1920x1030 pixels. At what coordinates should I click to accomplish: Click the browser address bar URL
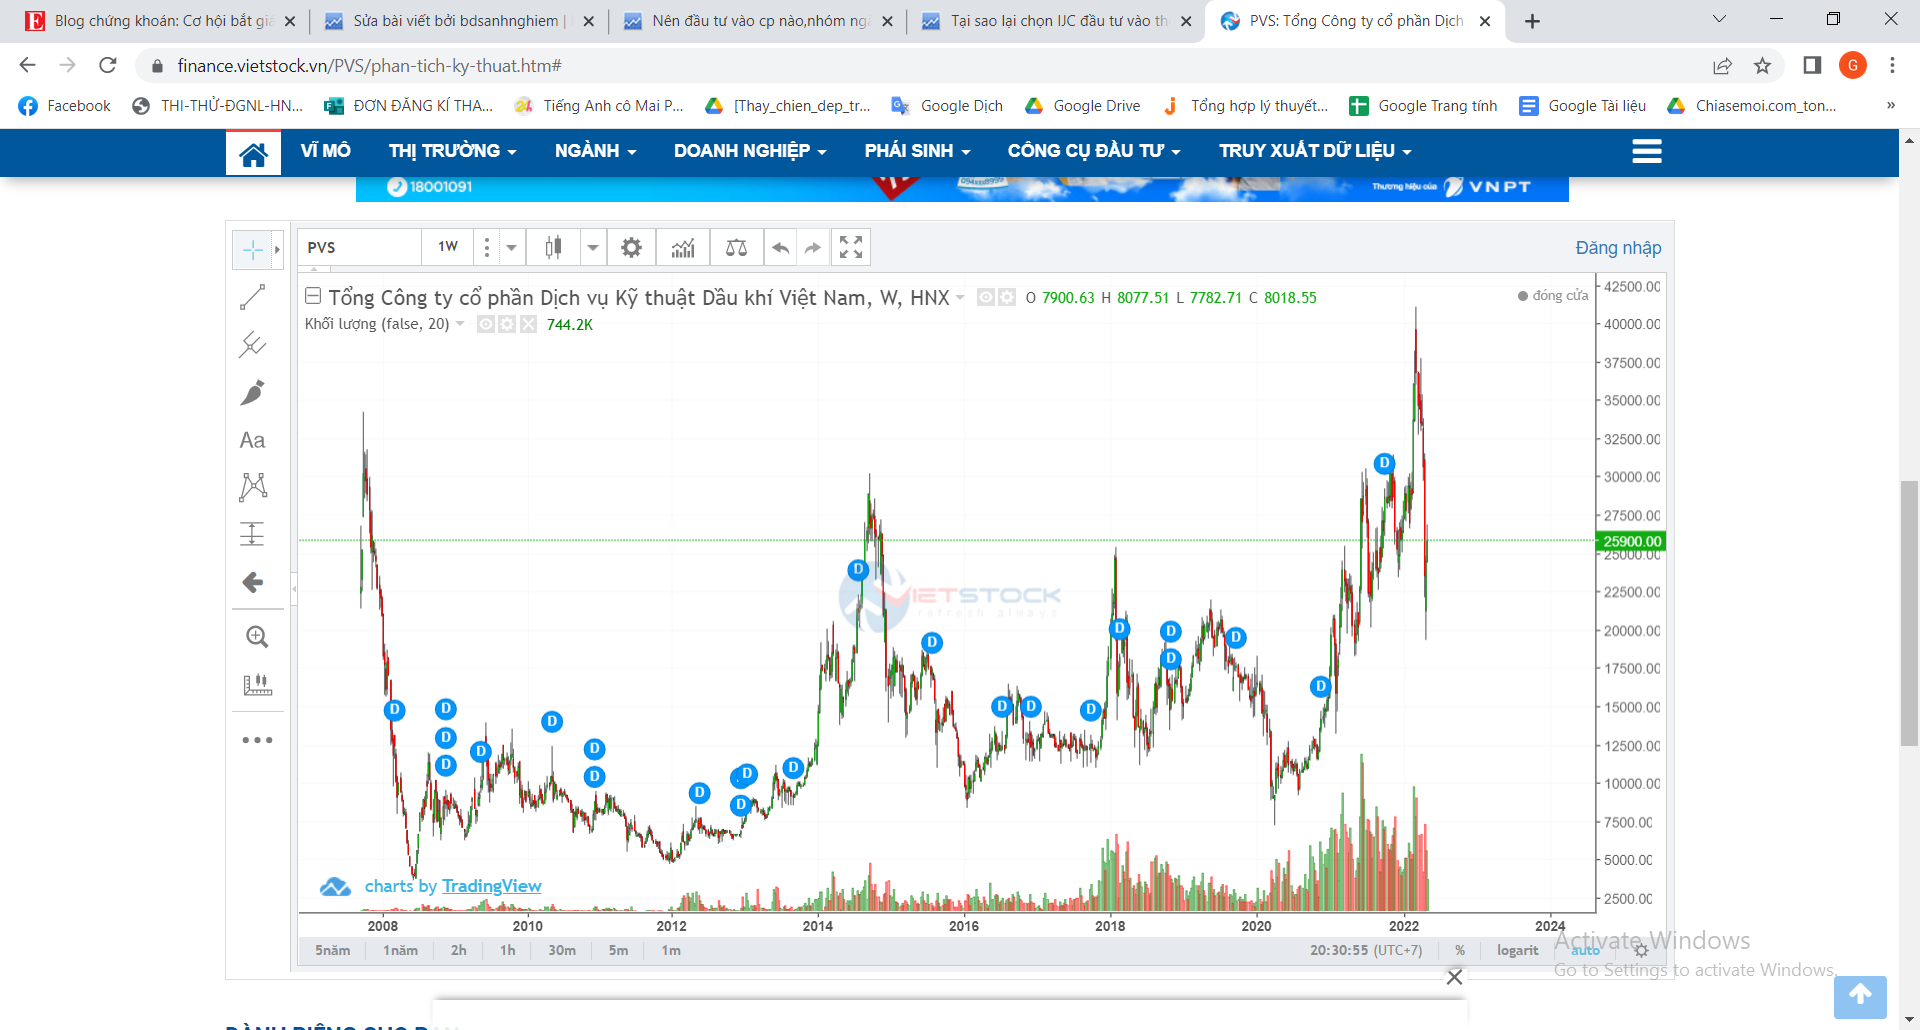pyautogui.click(x=370, y=66)
